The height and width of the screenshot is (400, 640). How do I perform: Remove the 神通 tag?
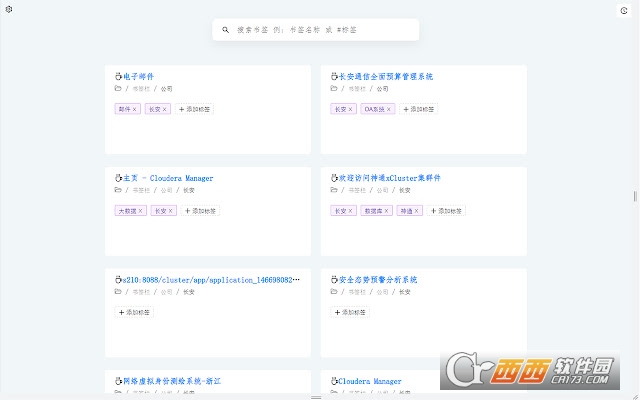click(416, 211)
